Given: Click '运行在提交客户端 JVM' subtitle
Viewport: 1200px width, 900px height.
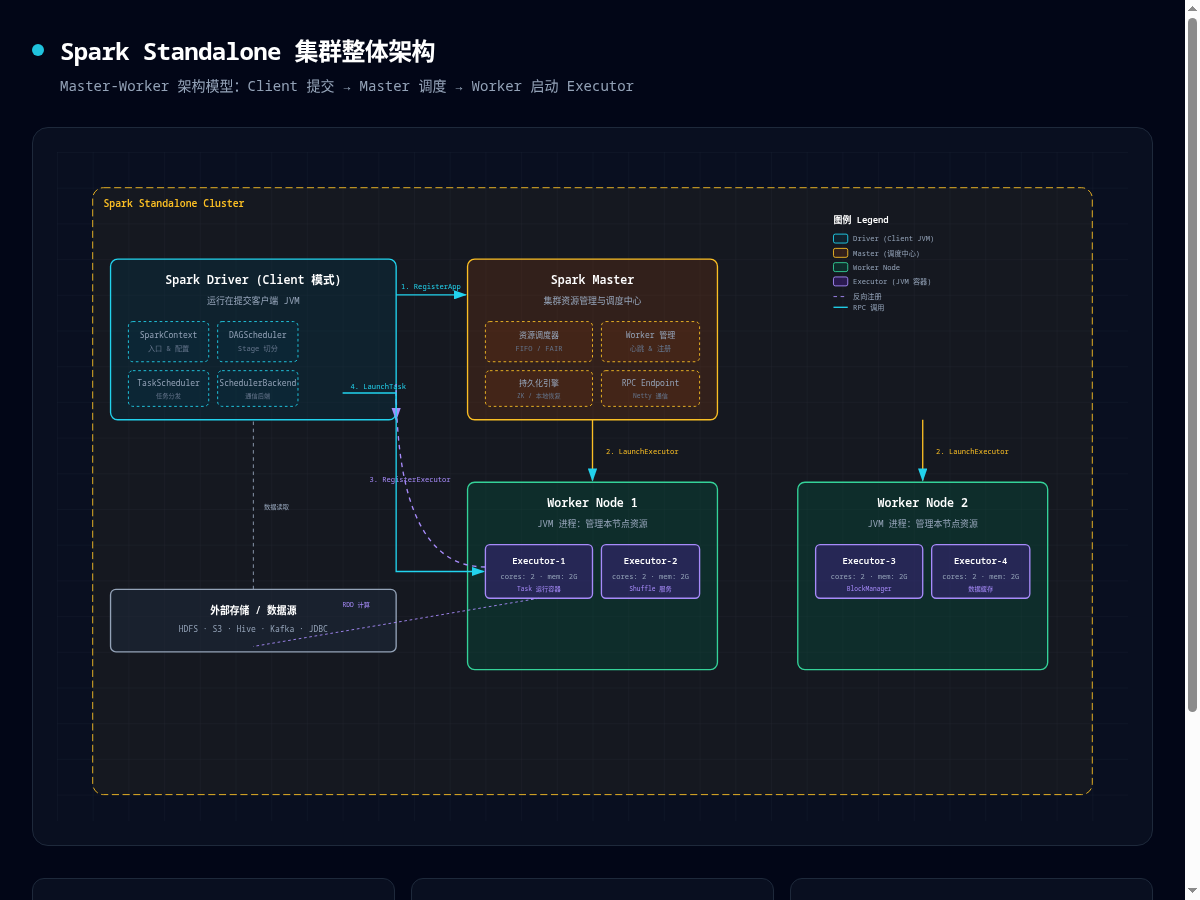Looking at the screenshot, I should (253, 300).
